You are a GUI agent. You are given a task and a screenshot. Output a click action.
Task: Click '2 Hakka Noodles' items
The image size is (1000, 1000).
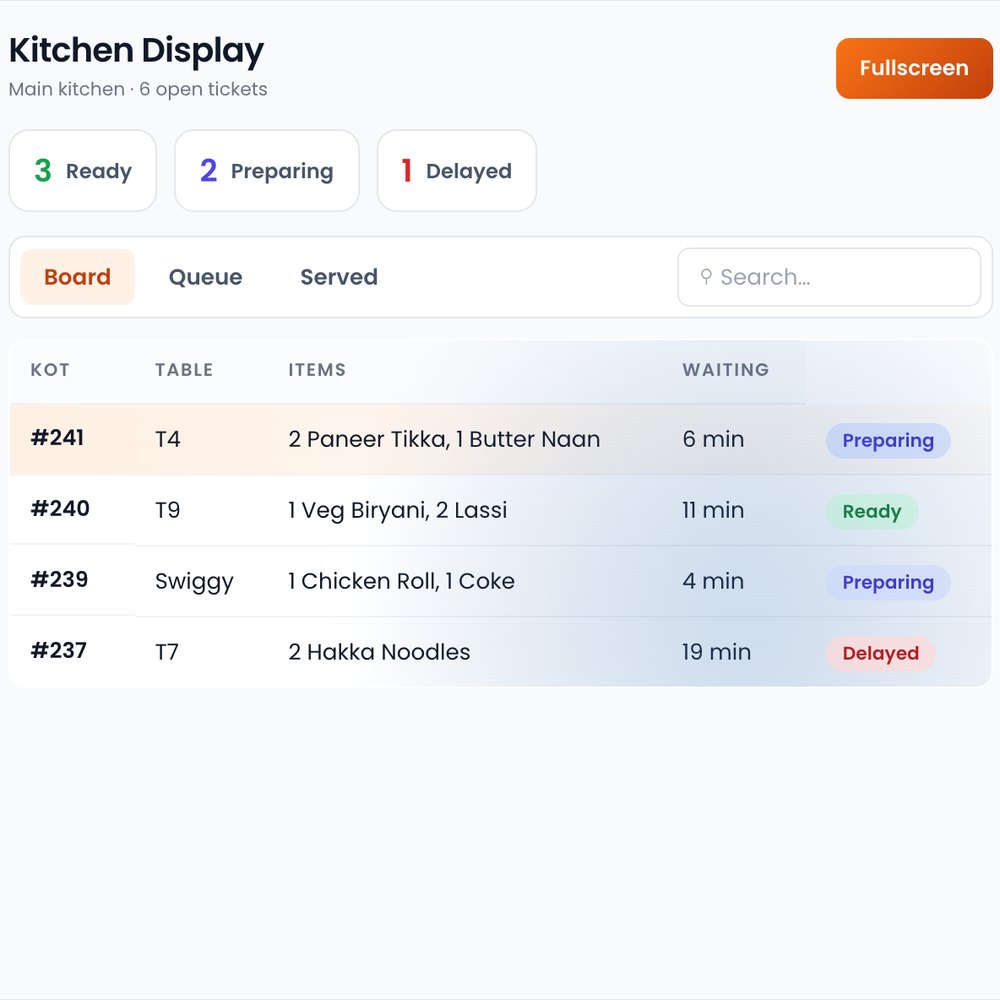point(379,652)
